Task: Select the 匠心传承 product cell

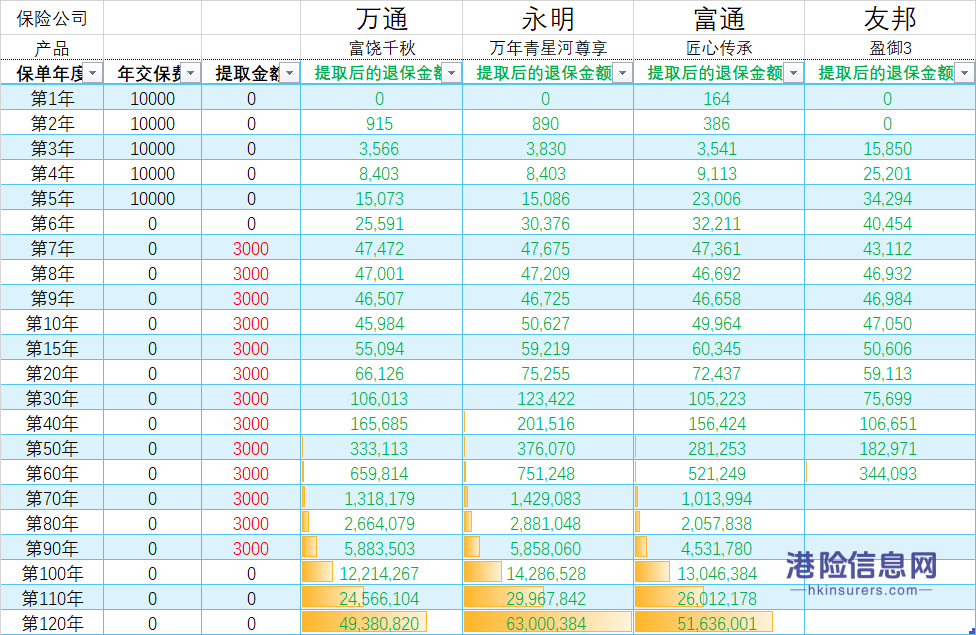Action: click(x=719, y=48)
